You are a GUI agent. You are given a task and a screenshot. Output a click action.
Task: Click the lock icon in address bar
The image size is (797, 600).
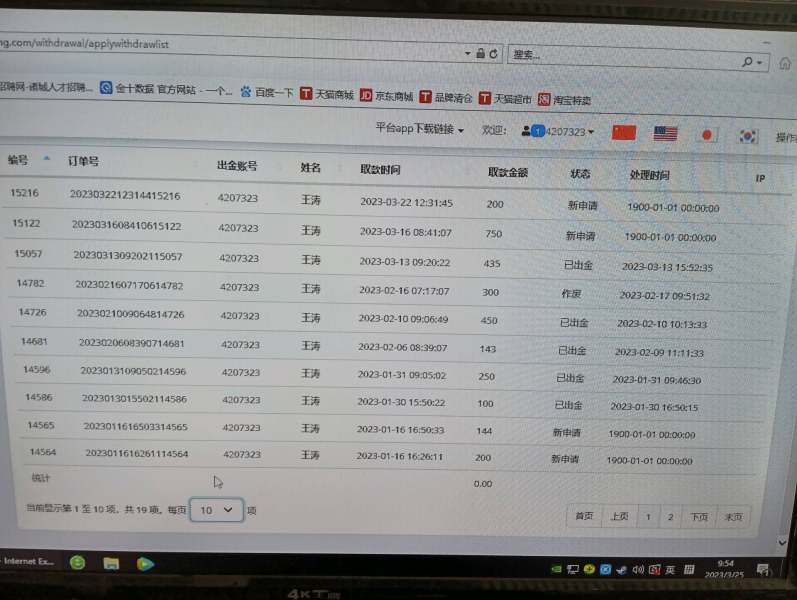tap(480, 53)
